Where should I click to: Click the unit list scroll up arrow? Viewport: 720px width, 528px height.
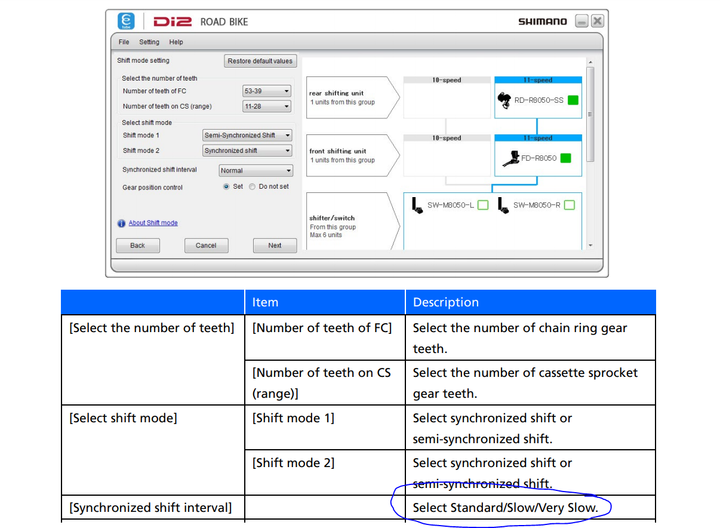click(x=591, y=62)
